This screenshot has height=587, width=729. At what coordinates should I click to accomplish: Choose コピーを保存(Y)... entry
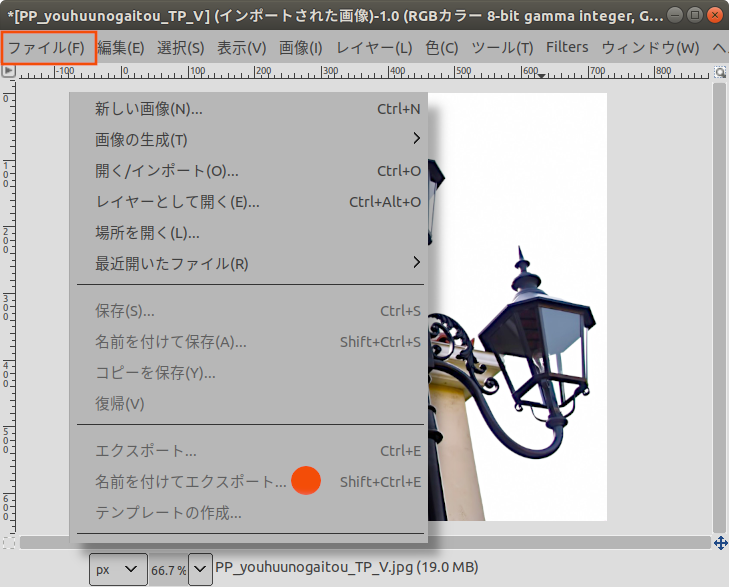tap(249, 372)
